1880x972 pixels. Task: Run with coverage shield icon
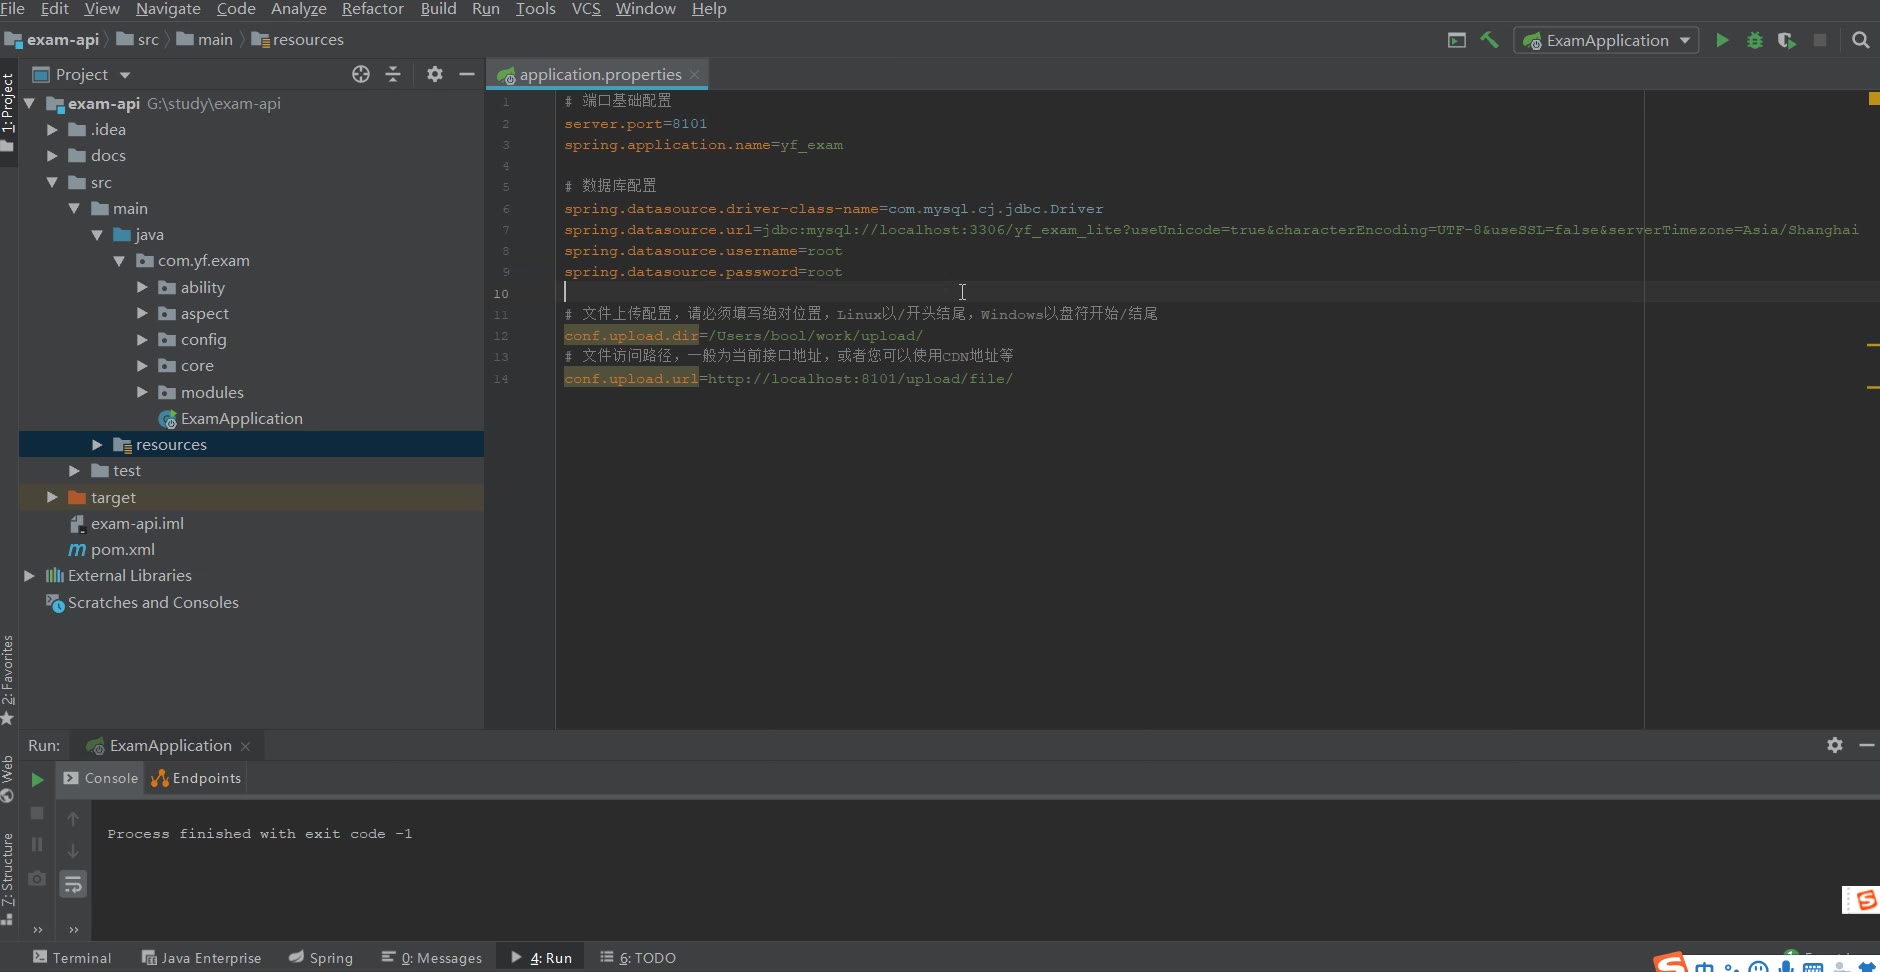point(1786,40)
